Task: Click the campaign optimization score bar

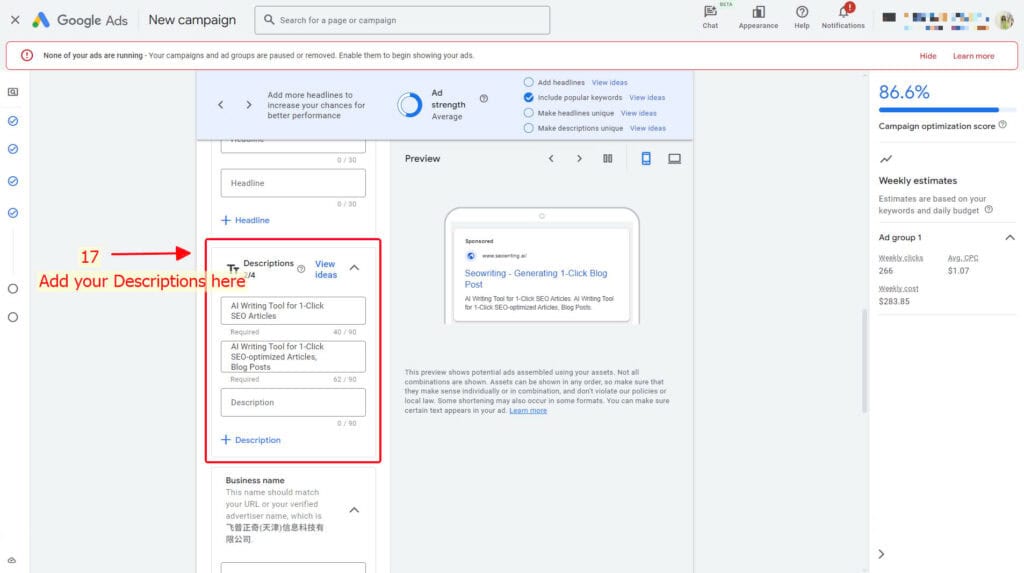Action: 946,110
